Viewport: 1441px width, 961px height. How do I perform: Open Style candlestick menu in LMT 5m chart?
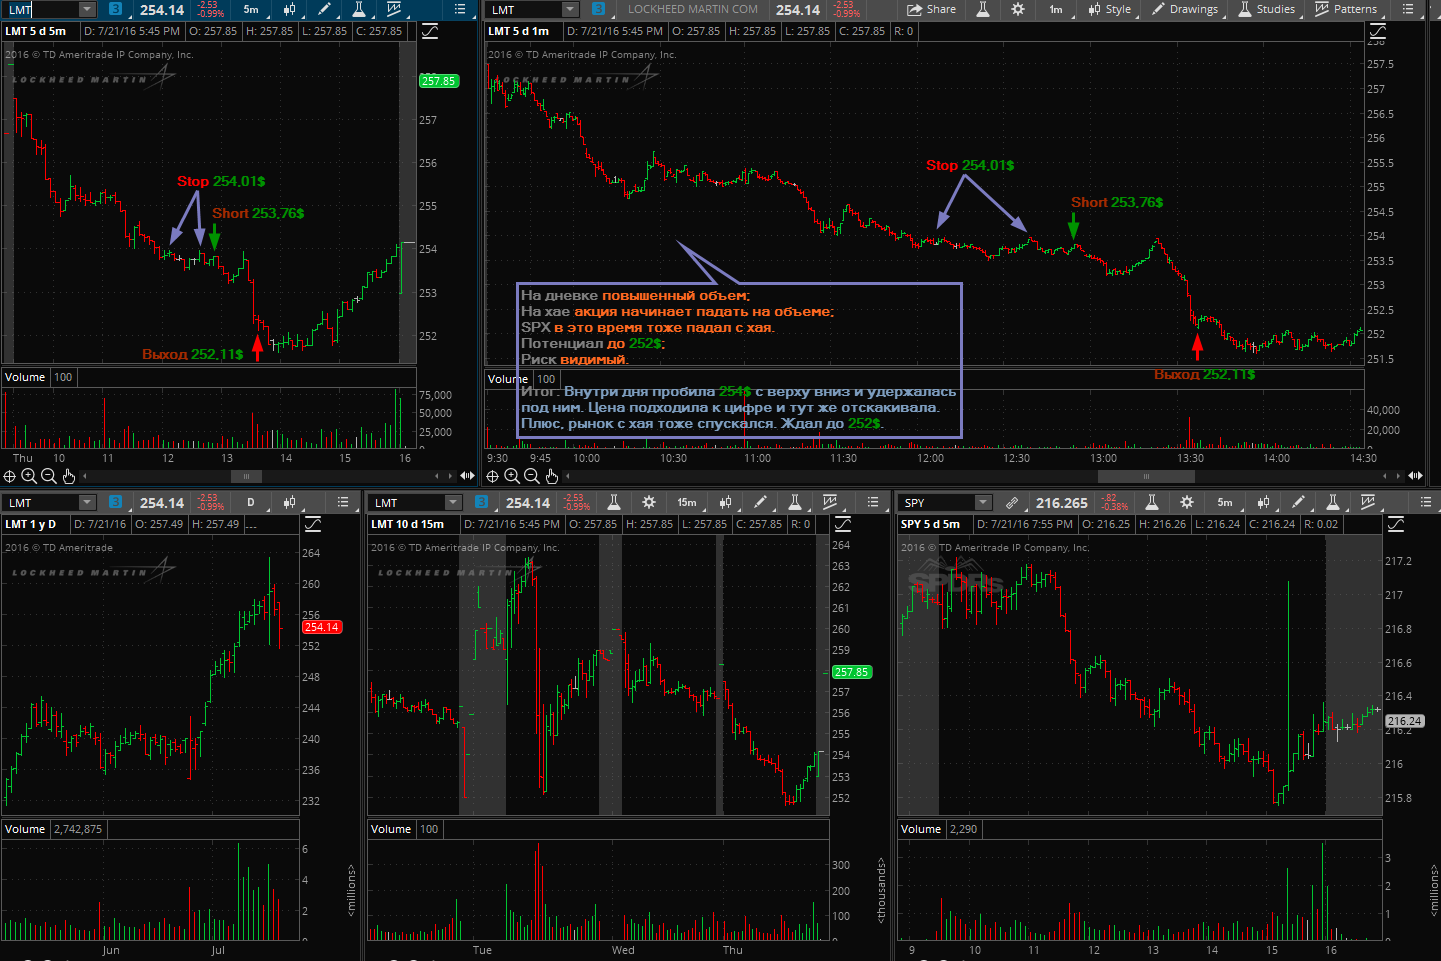289,9
